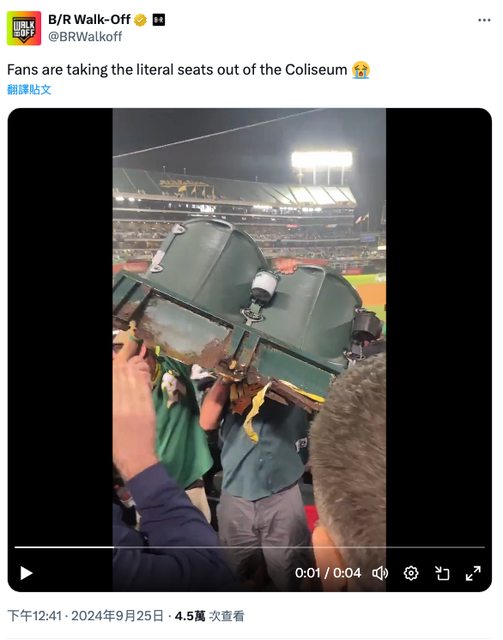Open the three-dot more options menu

click(484, 20)
